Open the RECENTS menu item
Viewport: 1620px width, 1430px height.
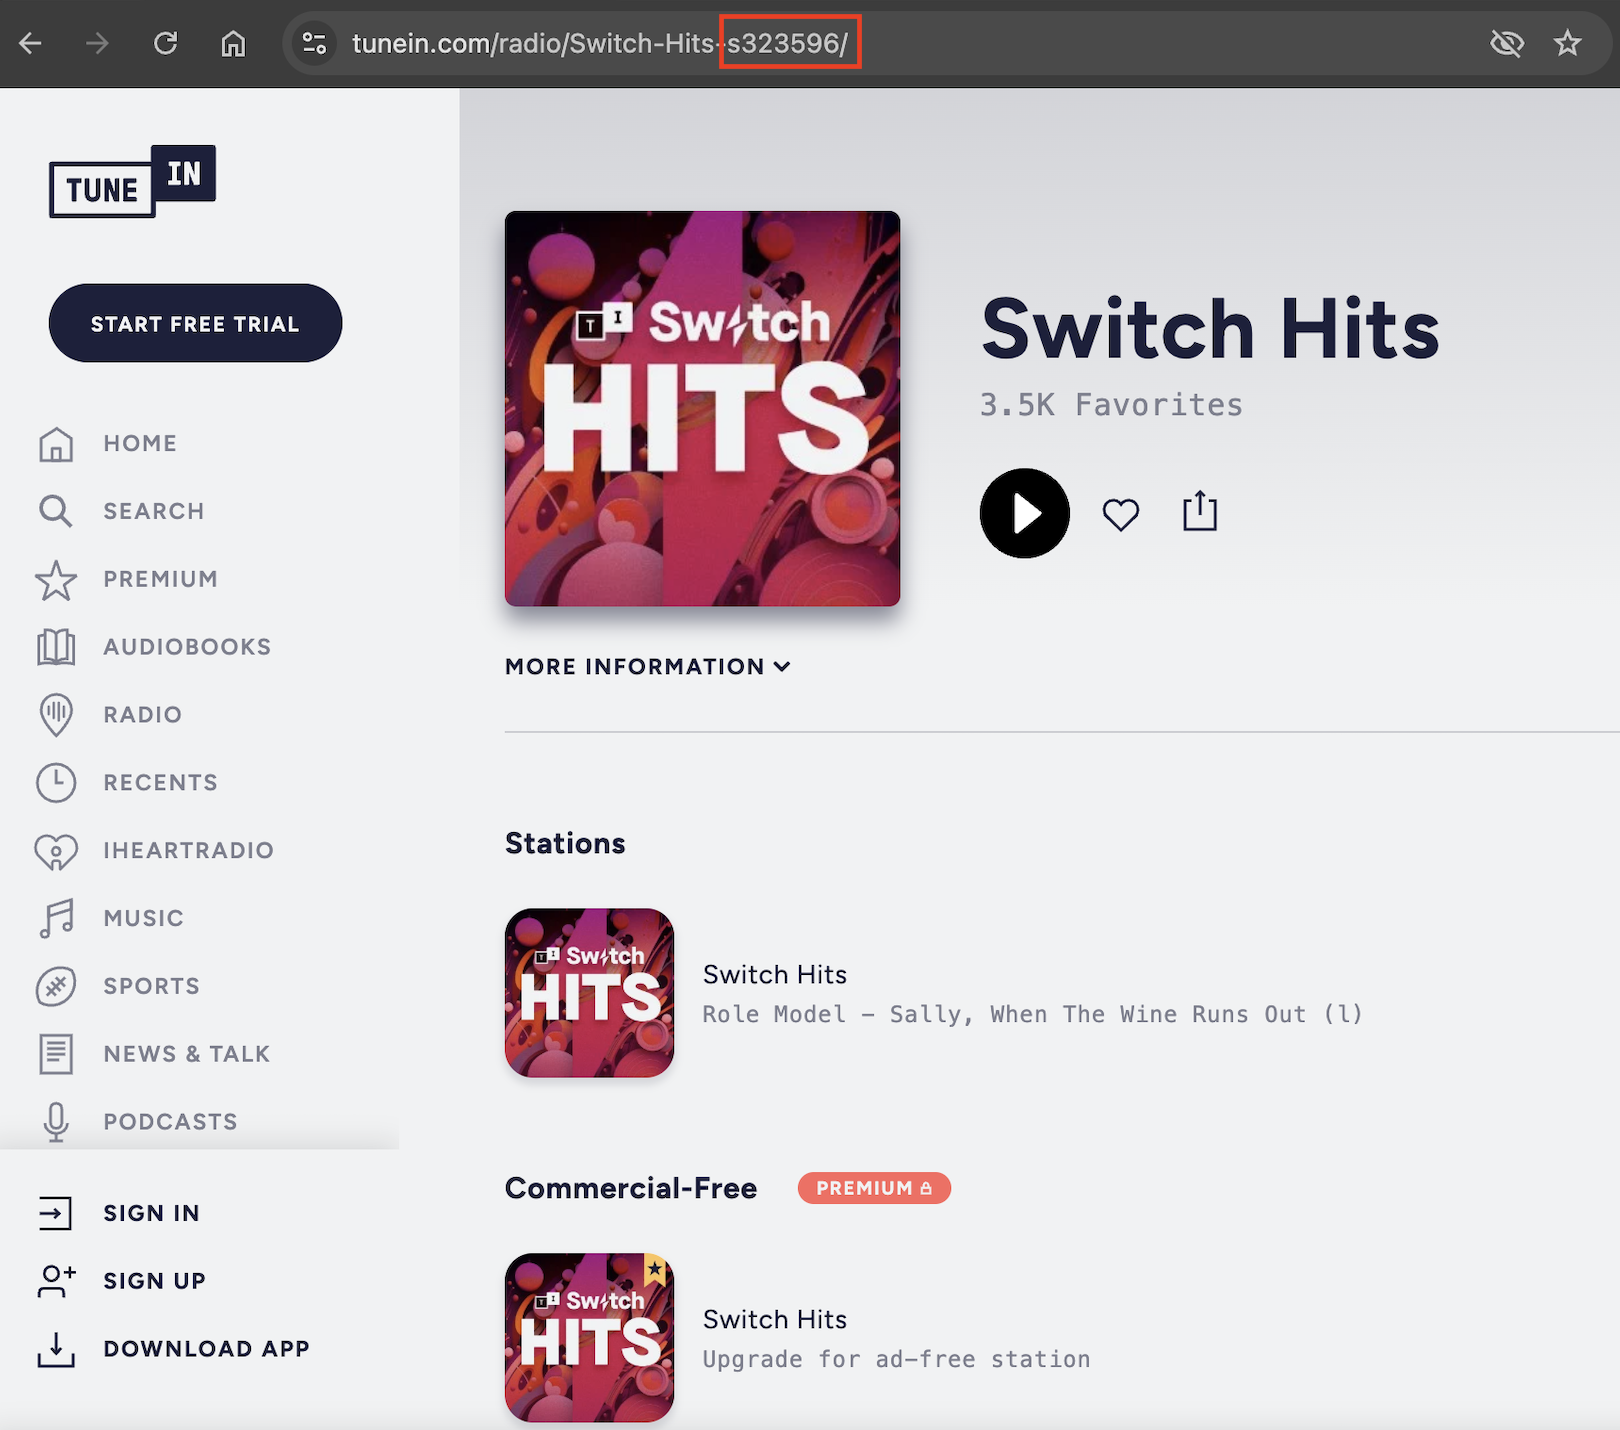(161, 783)
